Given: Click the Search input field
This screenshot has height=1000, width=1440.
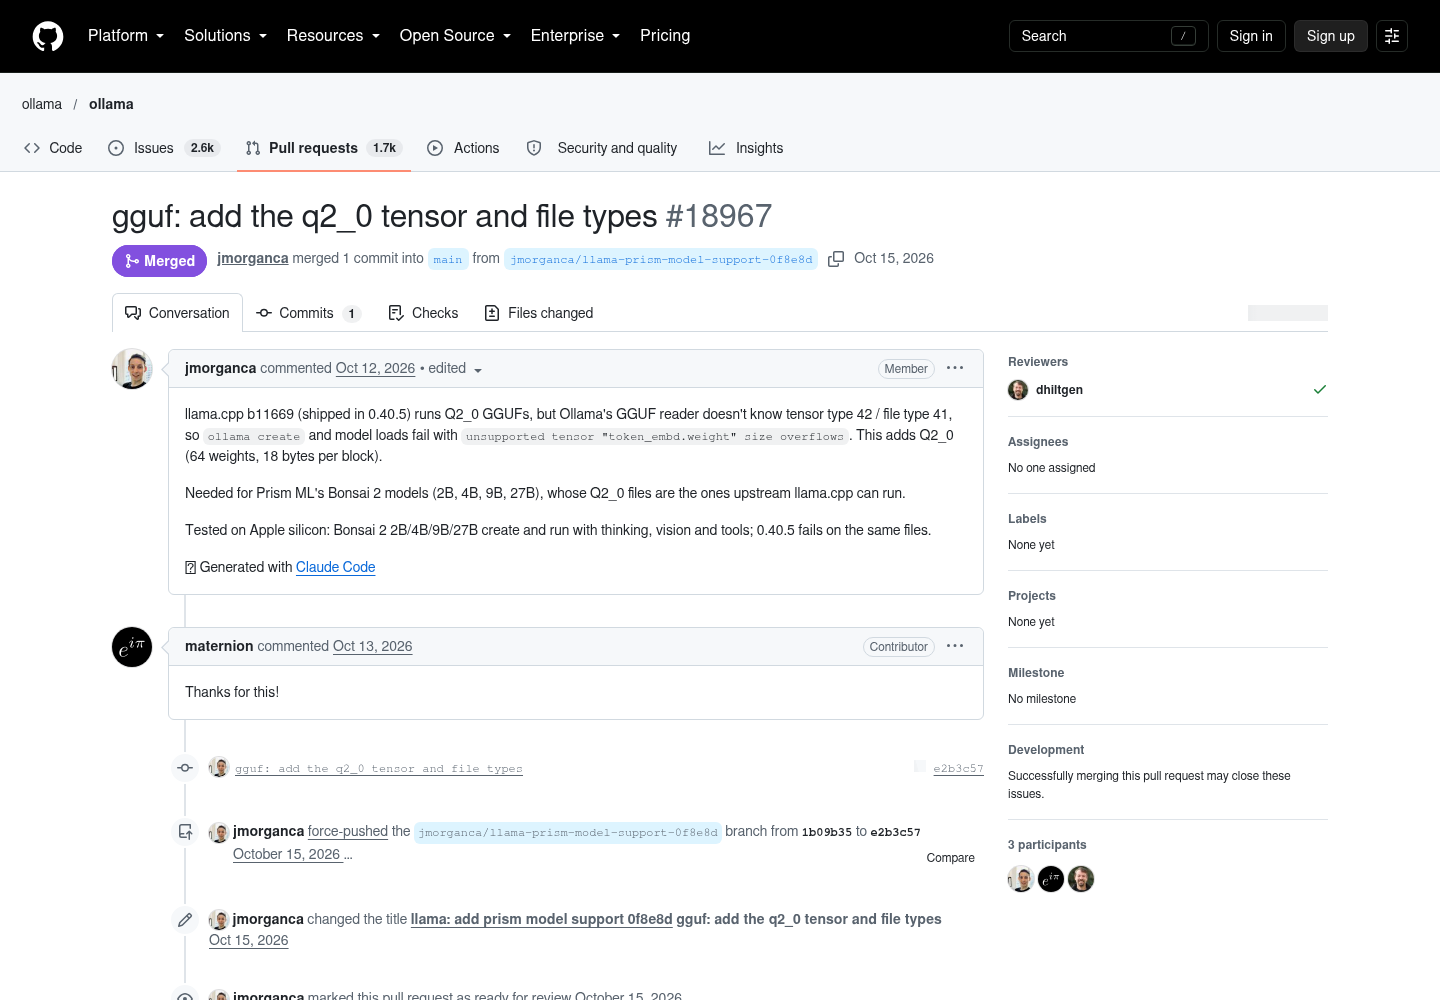Looking at the screenshot, I should point(1109,36).
